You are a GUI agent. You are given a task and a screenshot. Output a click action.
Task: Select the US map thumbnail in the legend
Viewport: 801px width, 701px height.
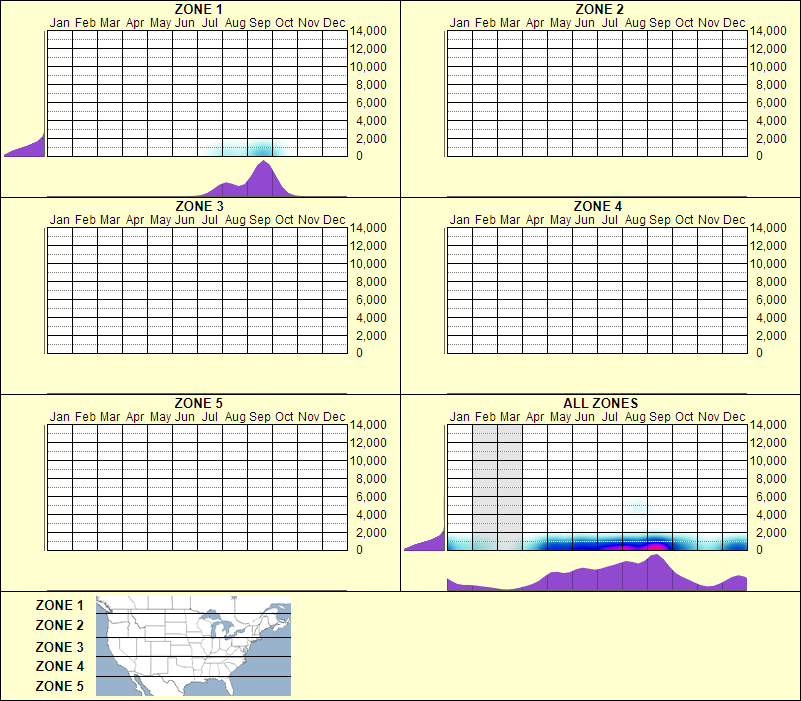click(x=192, y=646)
